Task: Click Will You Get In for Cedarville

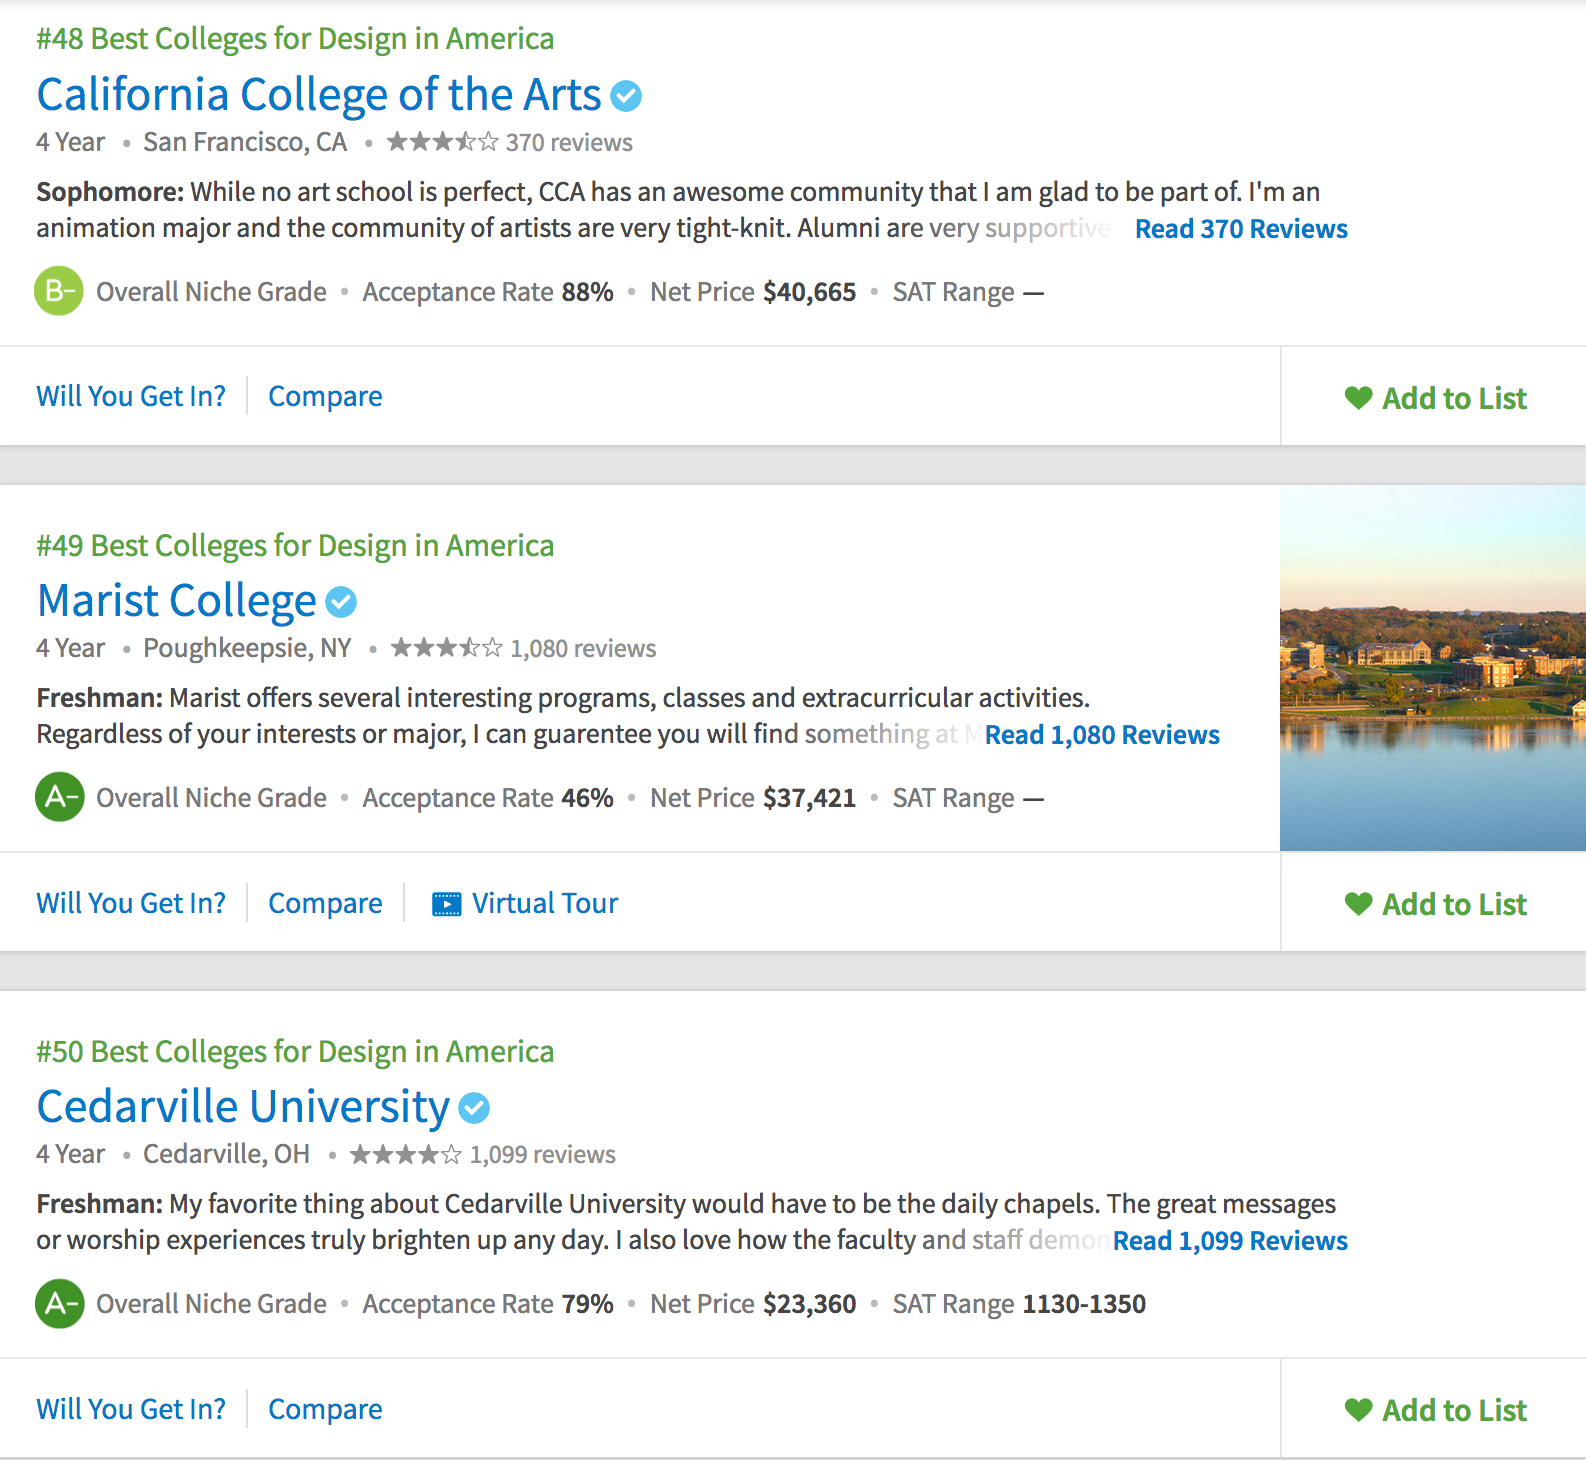Action: 131,1409
